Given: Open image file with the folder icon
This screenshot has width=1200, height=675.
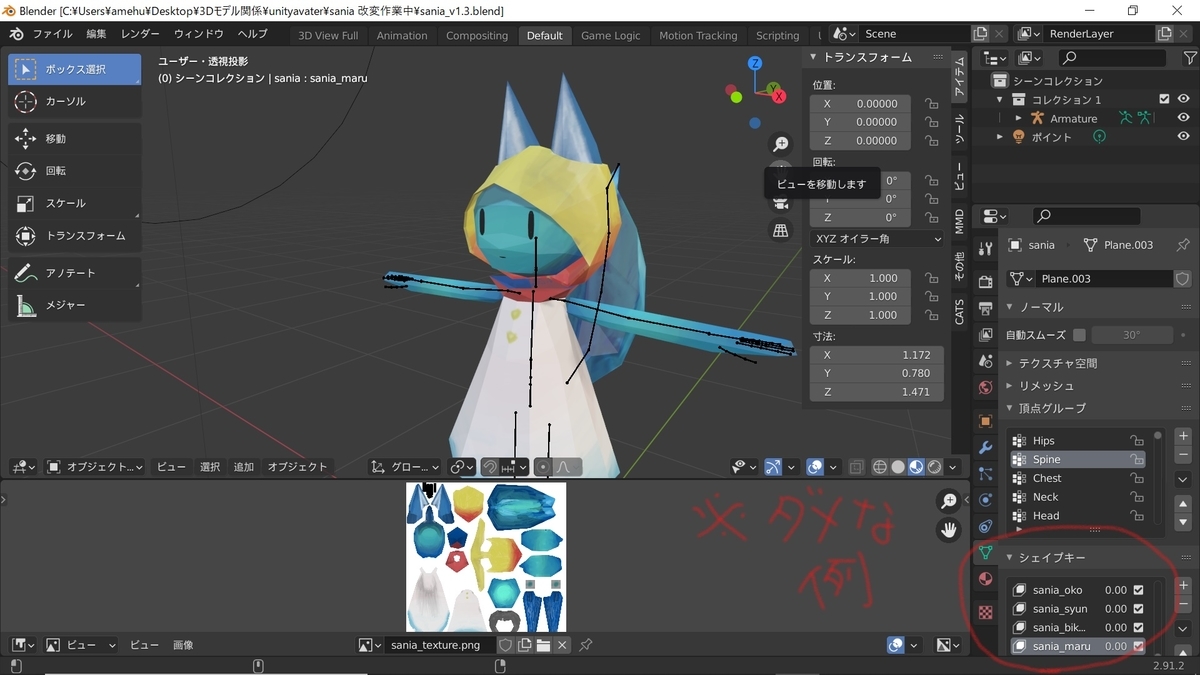Looking at the screenshot, I should click(543, 645).
